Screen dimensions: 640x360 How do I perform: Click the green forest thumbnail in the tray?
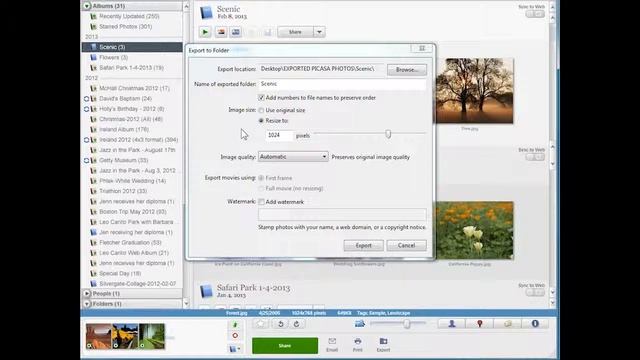coord(151,336)
